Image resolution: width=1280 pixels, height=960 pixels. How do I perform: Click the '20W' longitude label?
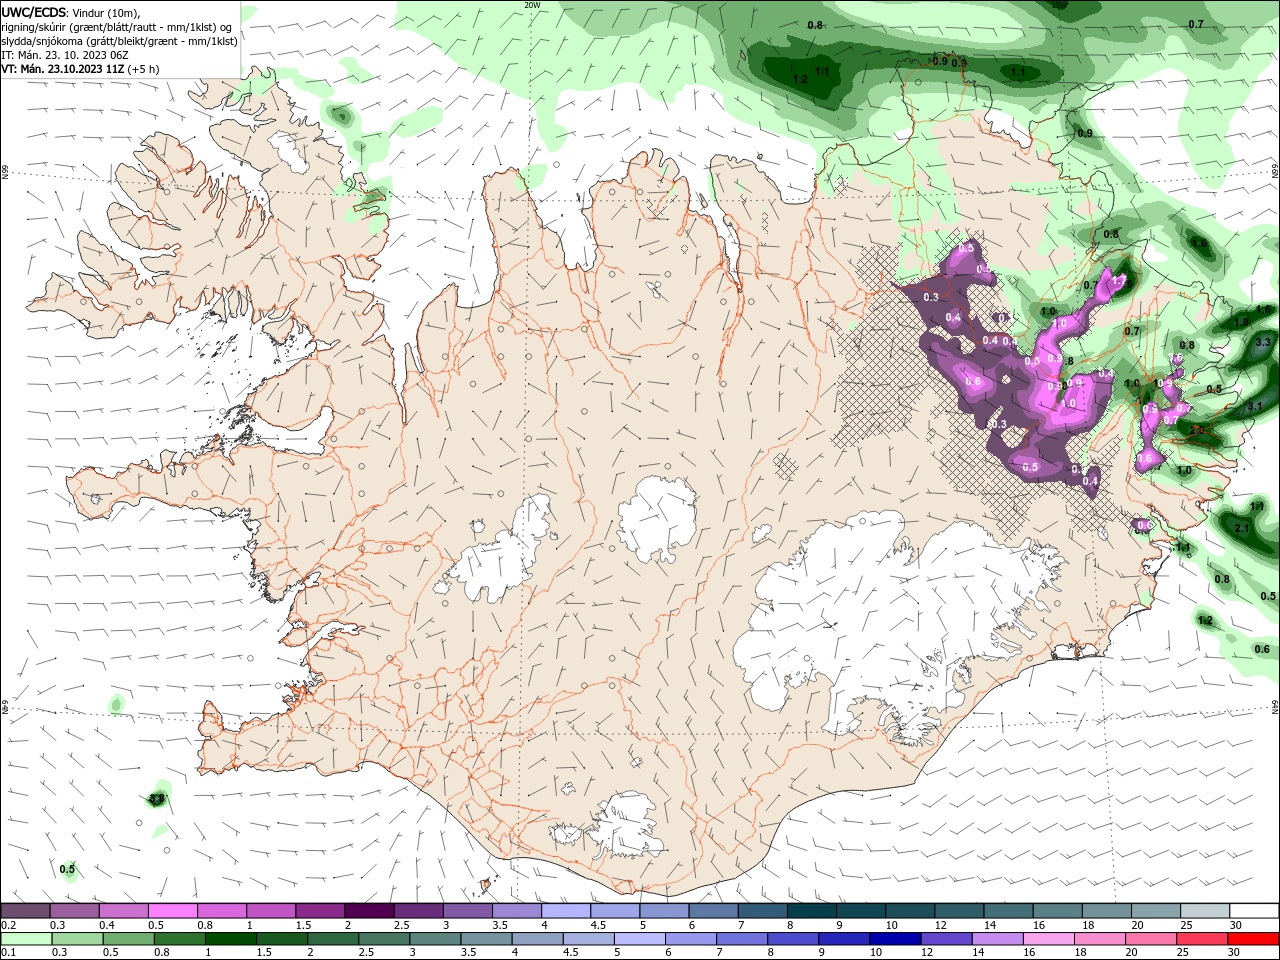point(532,5)
